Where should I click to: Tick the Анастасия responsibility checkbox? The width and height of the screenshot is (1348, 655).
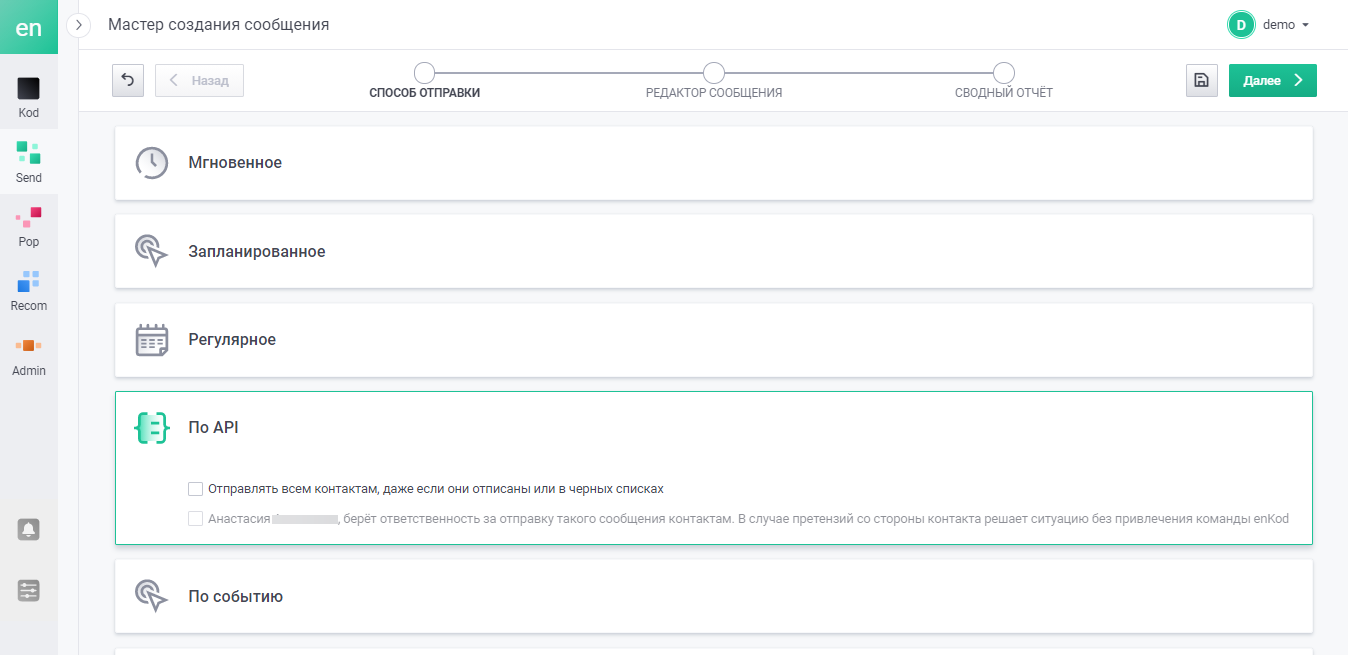pyautogui.click(x=195, y=519)
